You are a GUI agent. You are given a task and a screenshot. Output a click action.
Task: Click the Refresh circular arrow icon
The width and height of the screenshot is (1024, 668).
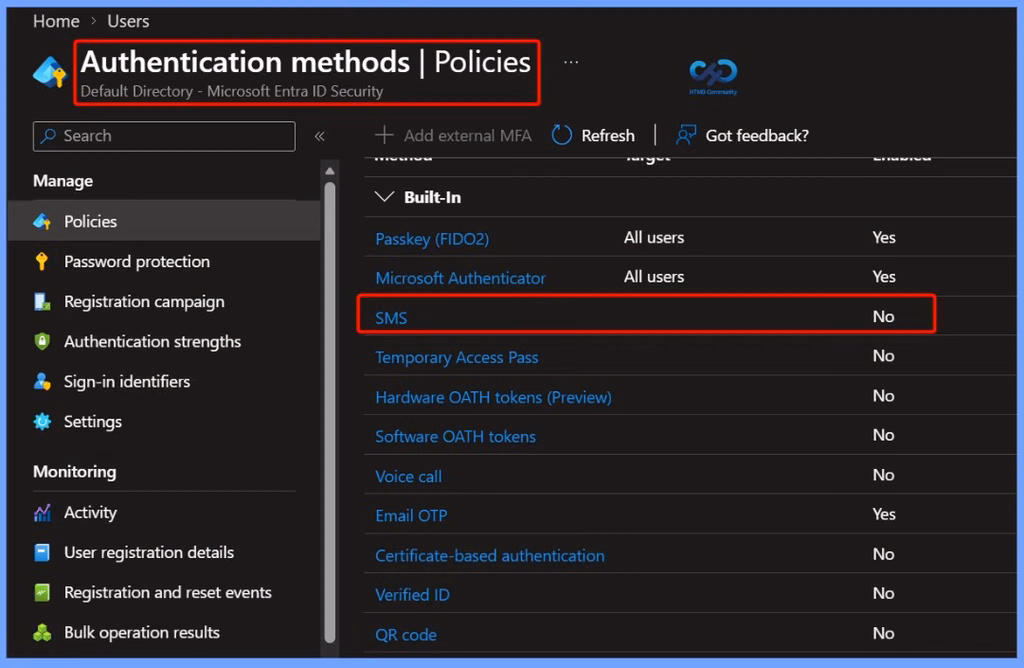point(562,135)
